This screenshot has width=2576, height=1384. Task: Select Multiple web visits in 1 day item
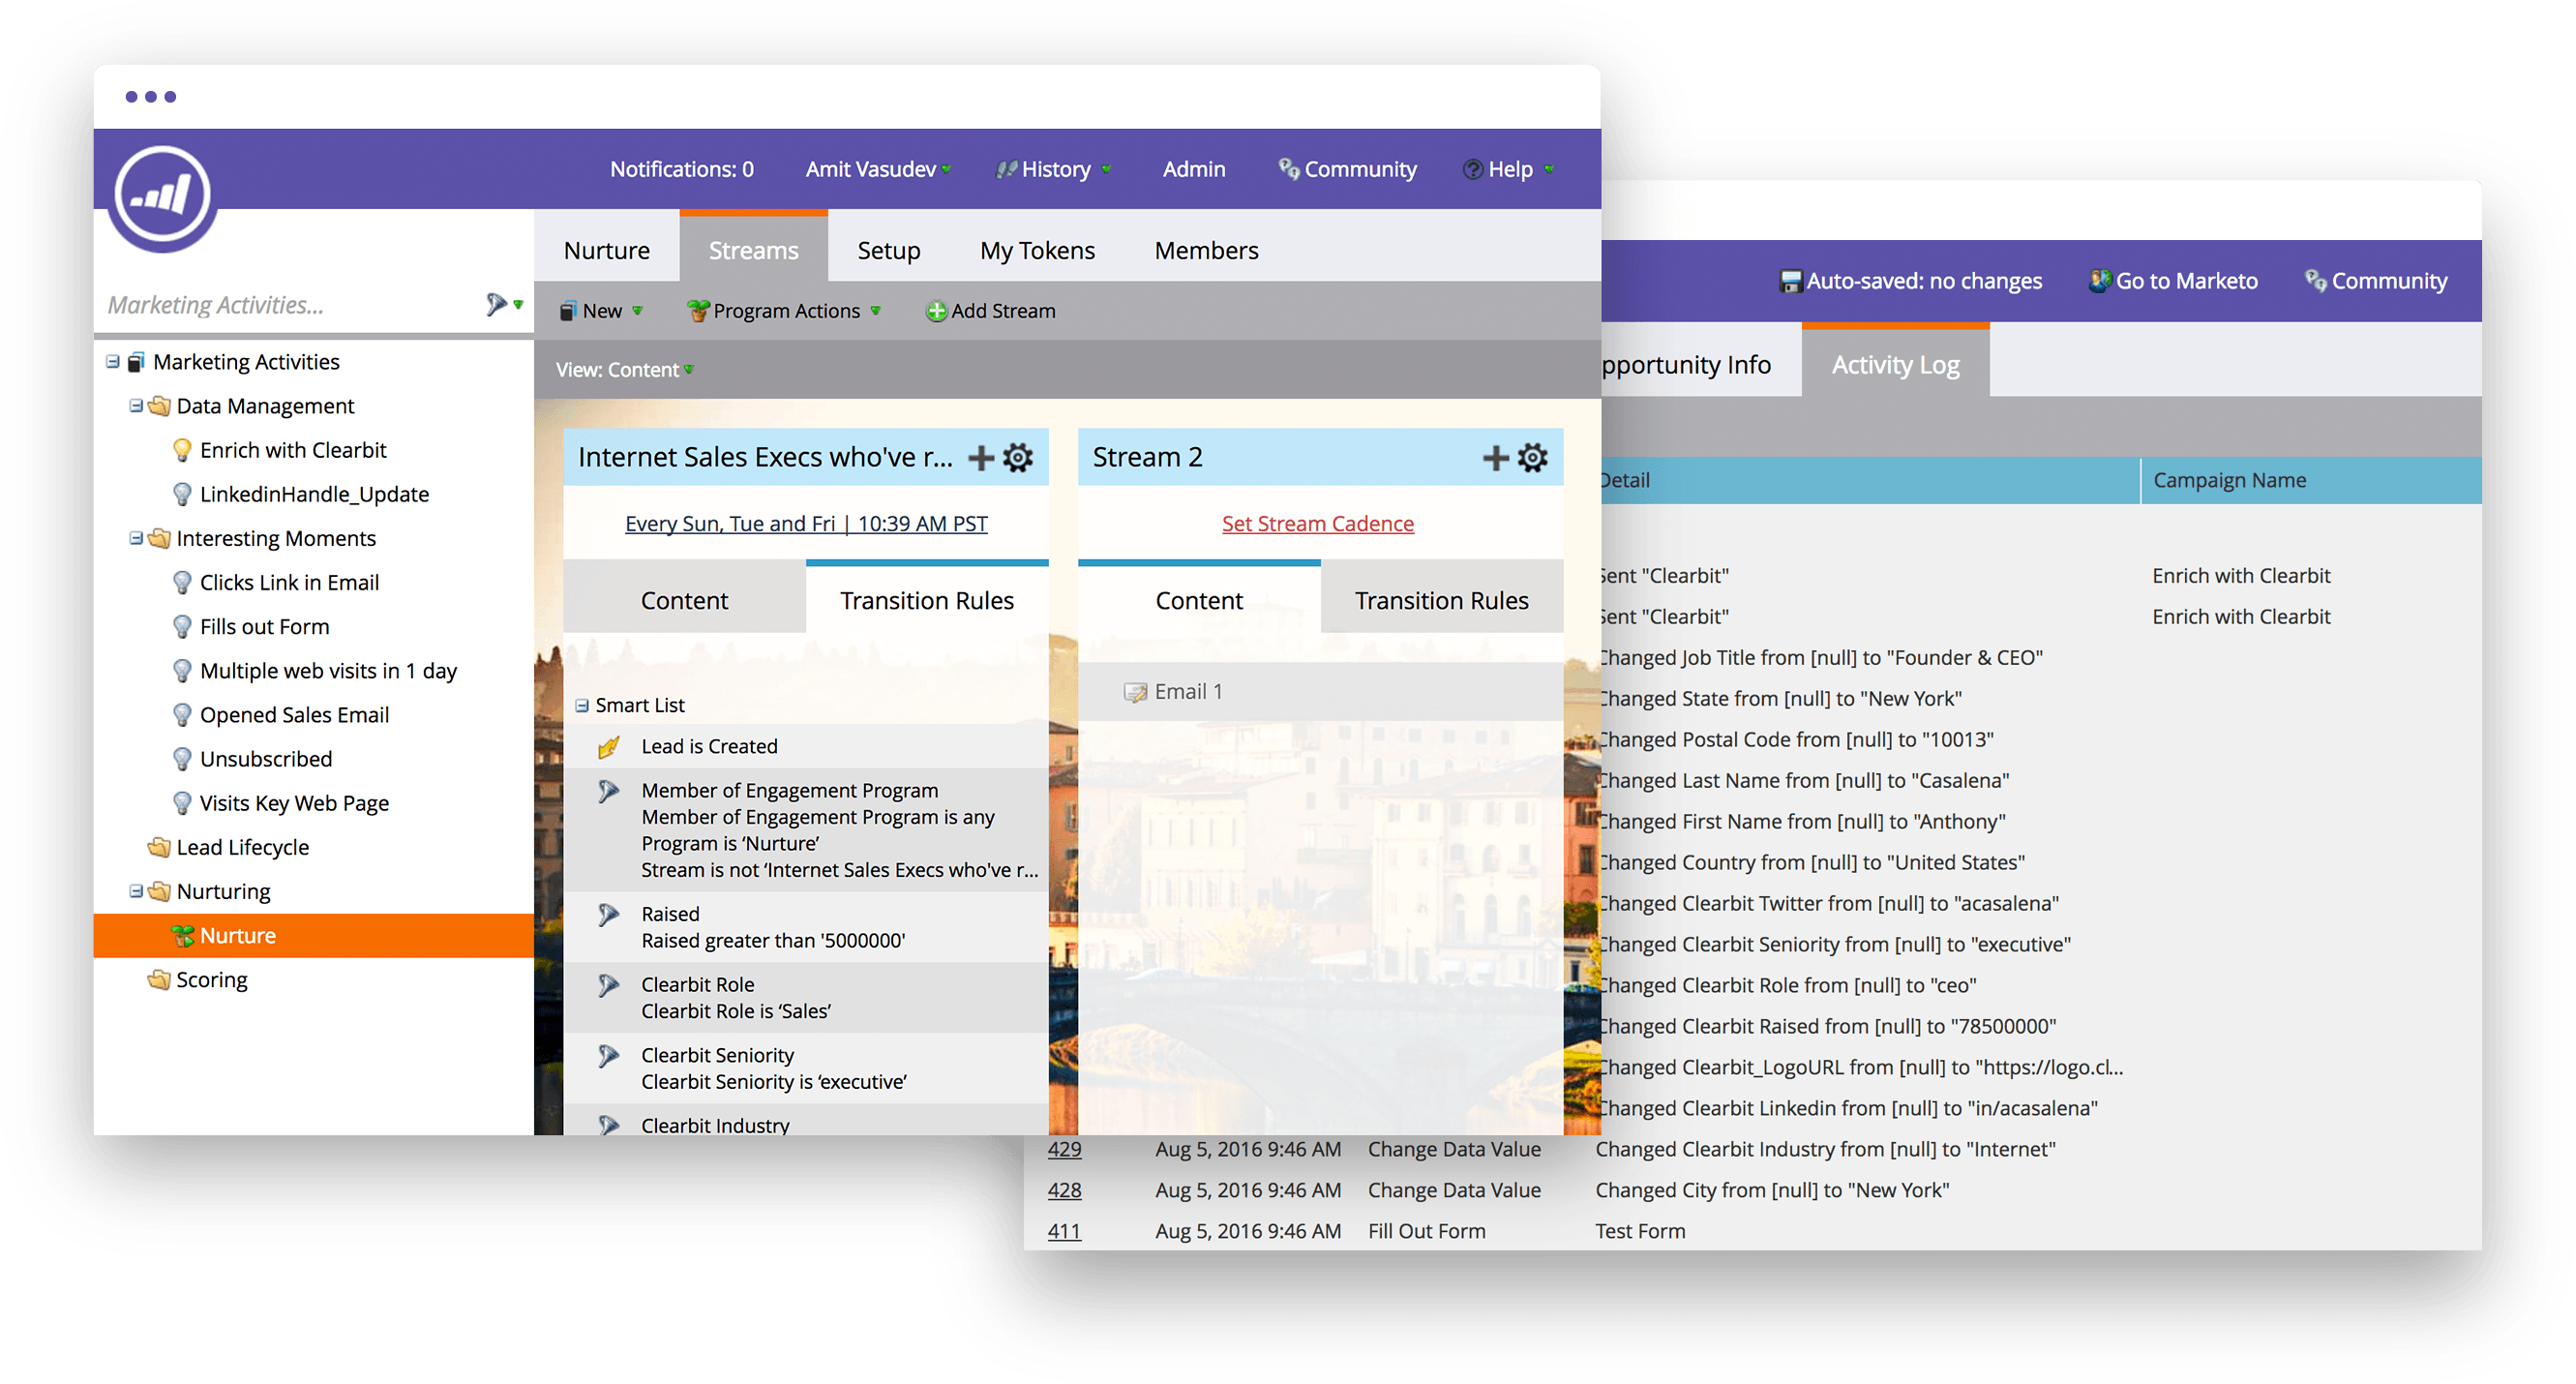click(328, 671)
